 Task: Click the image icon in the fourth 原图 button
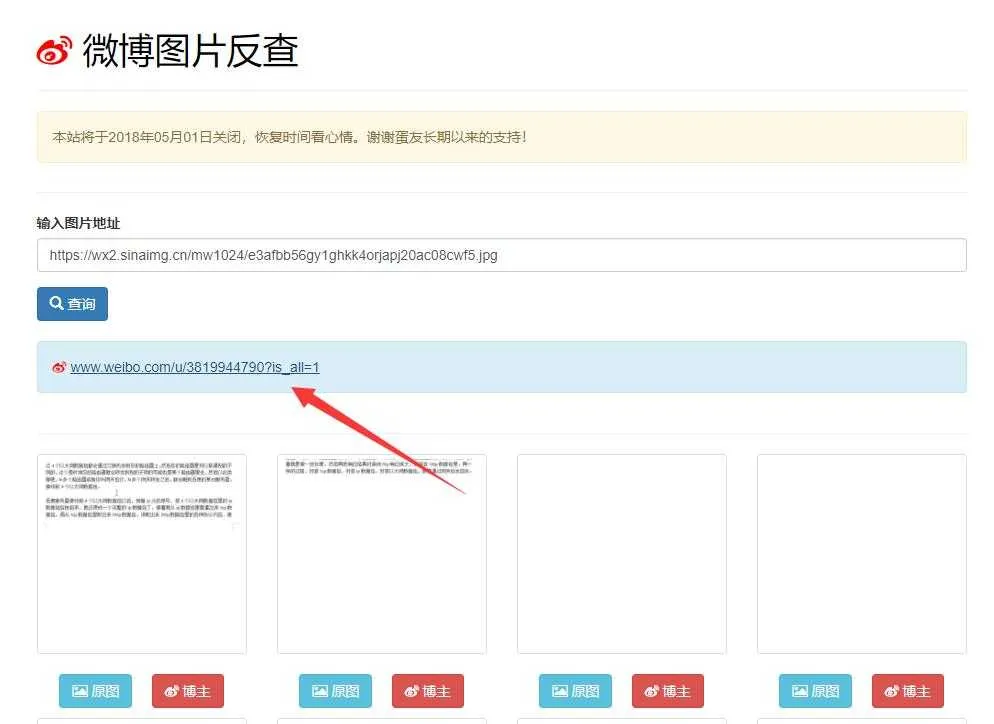click(799, 690)
